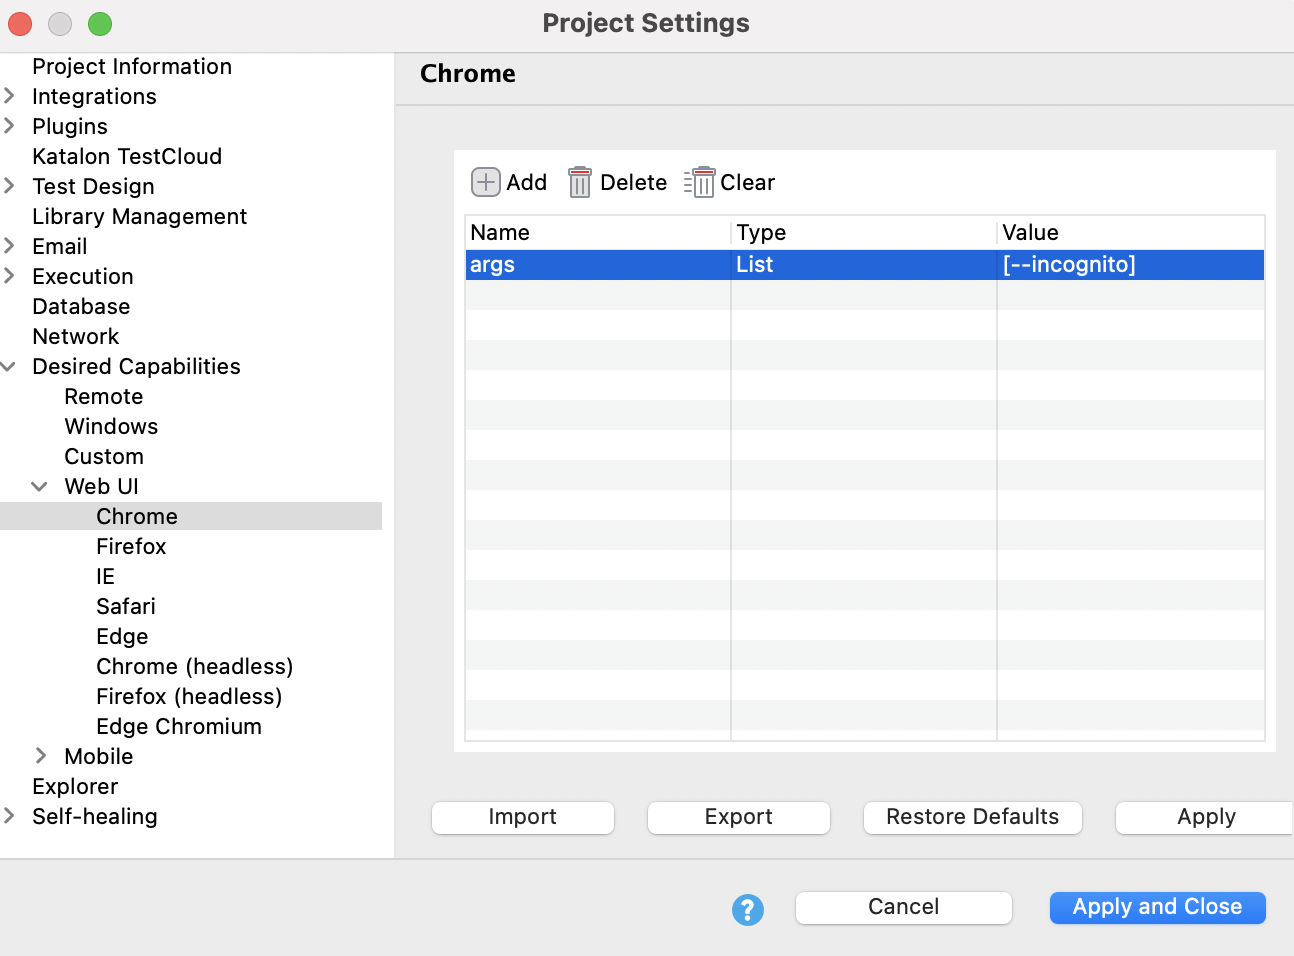The width and height of the screenshot is (1294, 956).
Task: Expand the Test Design arrow
Action: pyautogui.click(x=10, y=186)
